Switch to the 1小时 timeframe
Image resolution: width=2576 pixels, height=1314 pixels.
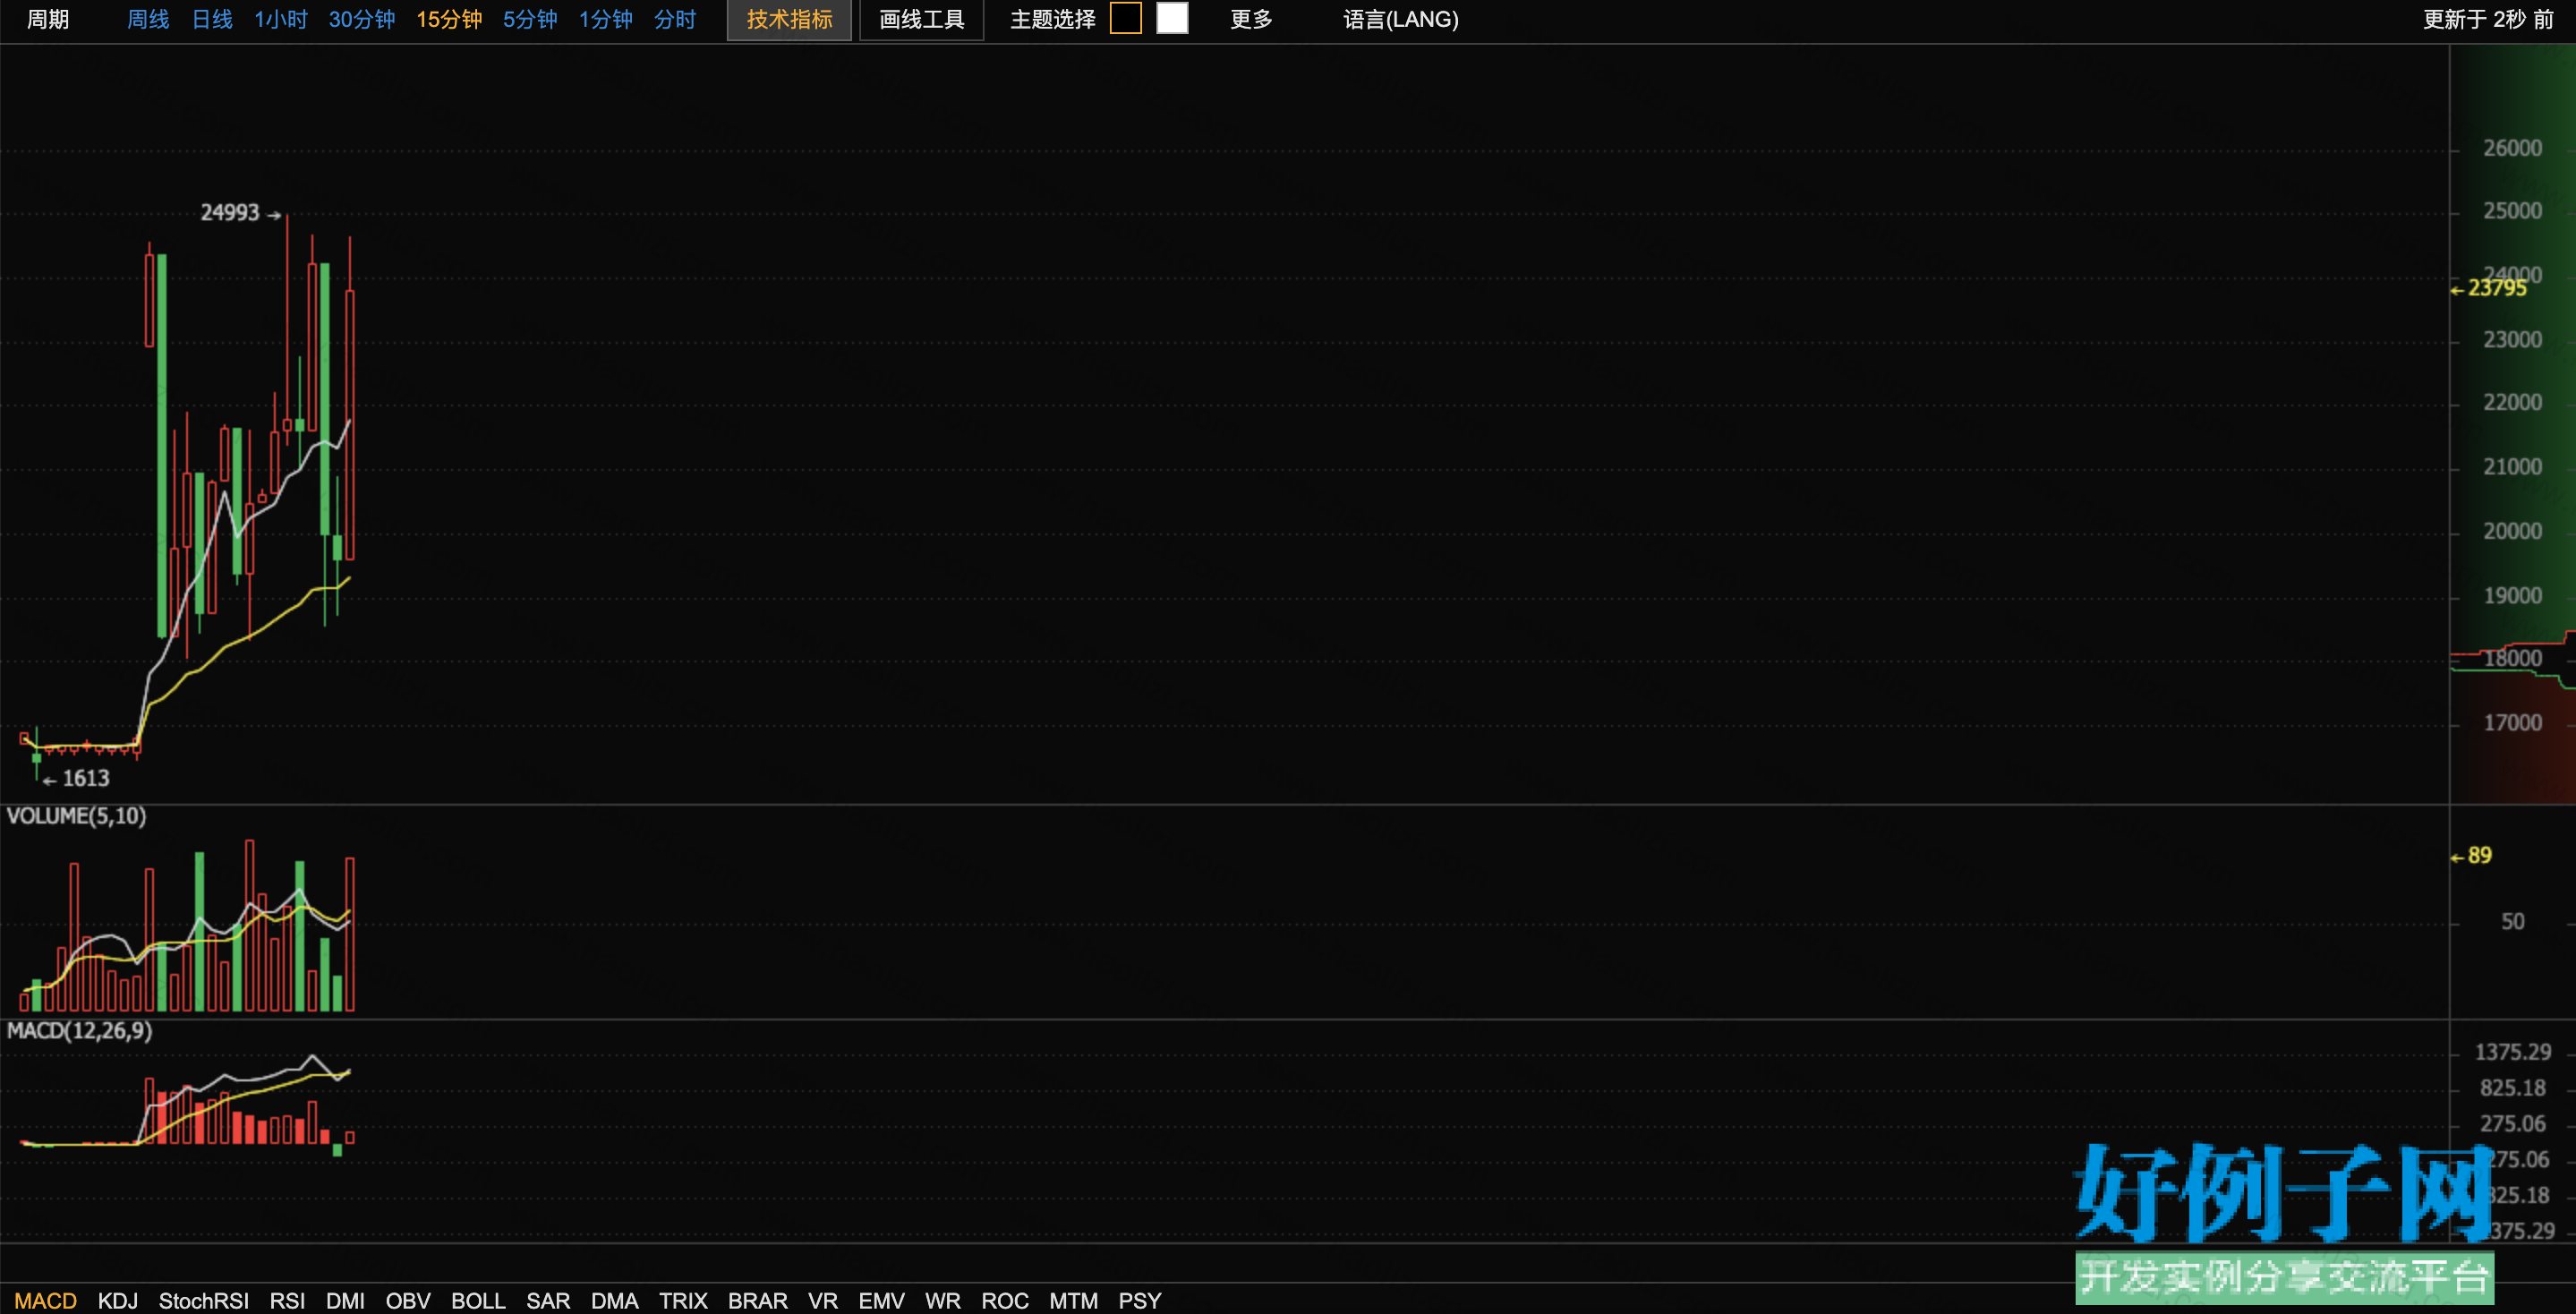coord(280,19)
